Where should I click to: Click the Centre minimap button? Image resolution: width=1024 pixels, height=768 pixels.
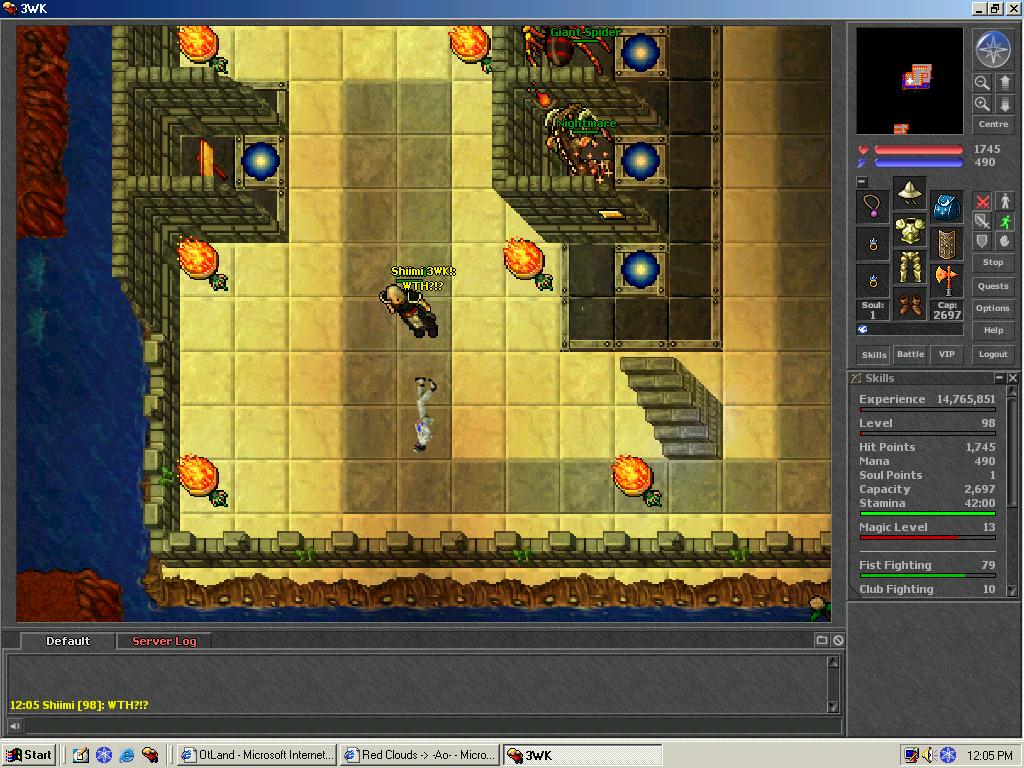pos(993,124)
